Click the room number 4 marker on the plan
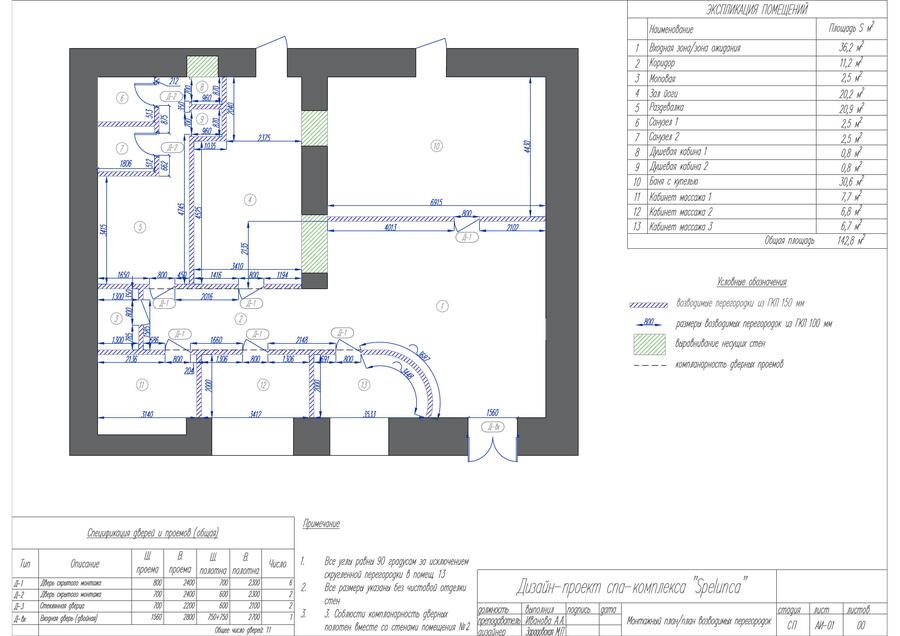 249,200
